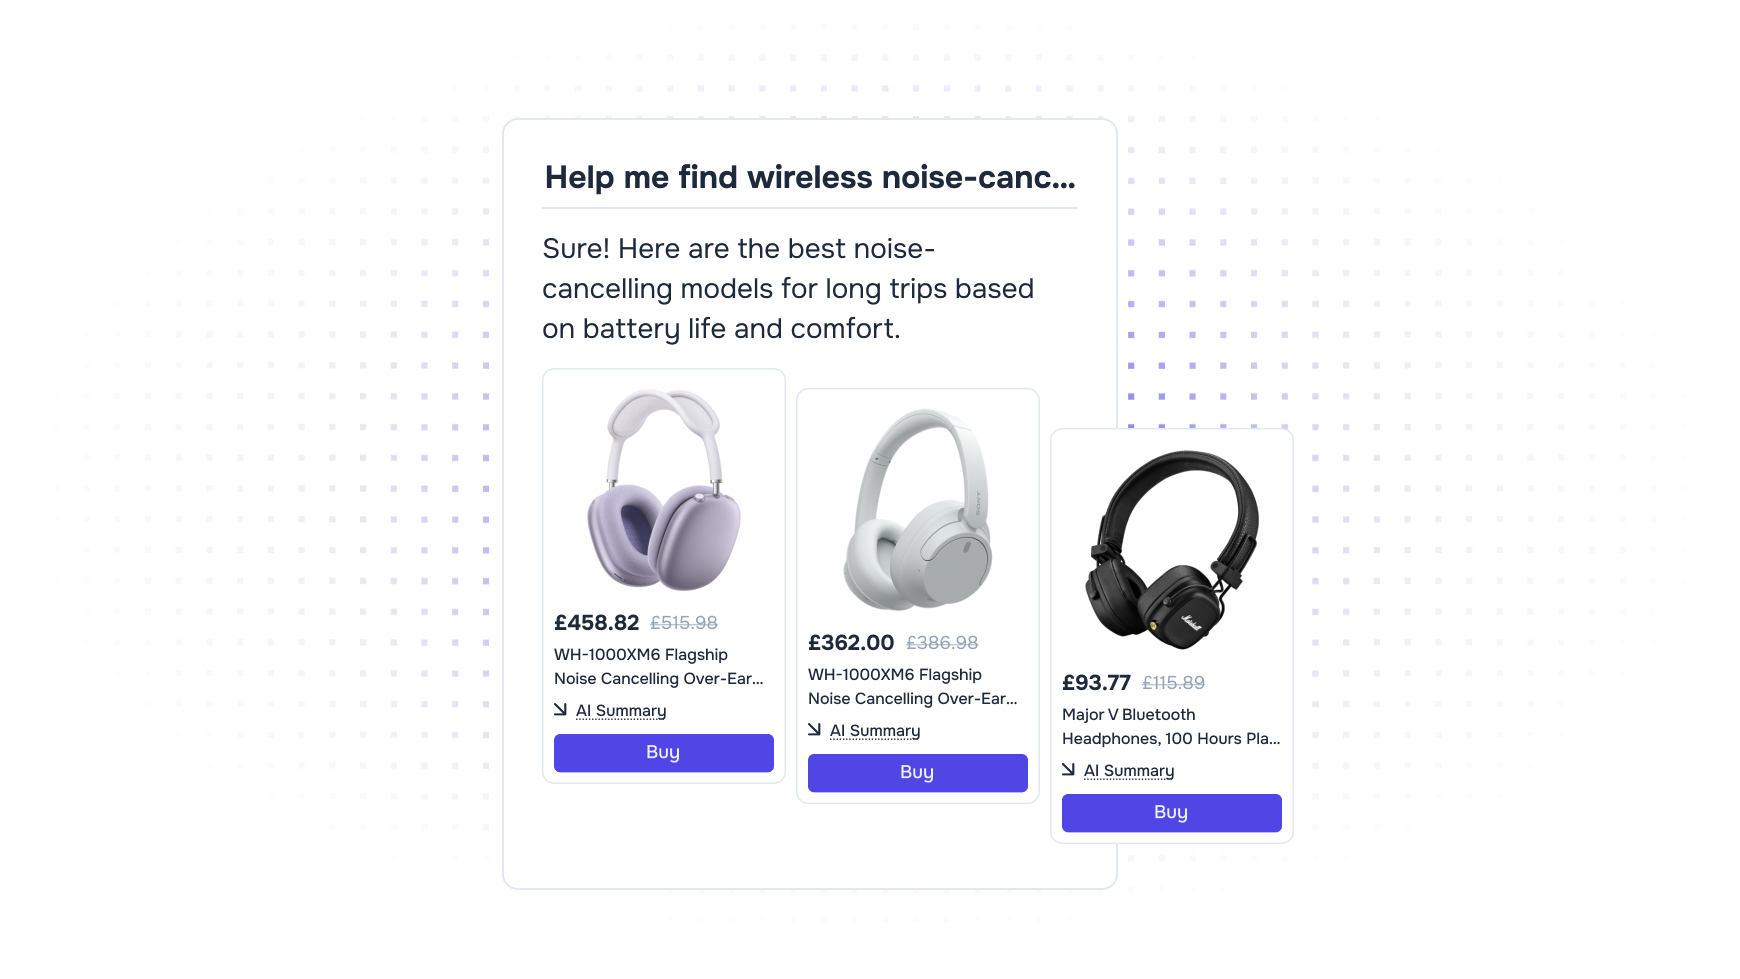Click the £93.77 price

(x=1096, y=683)
